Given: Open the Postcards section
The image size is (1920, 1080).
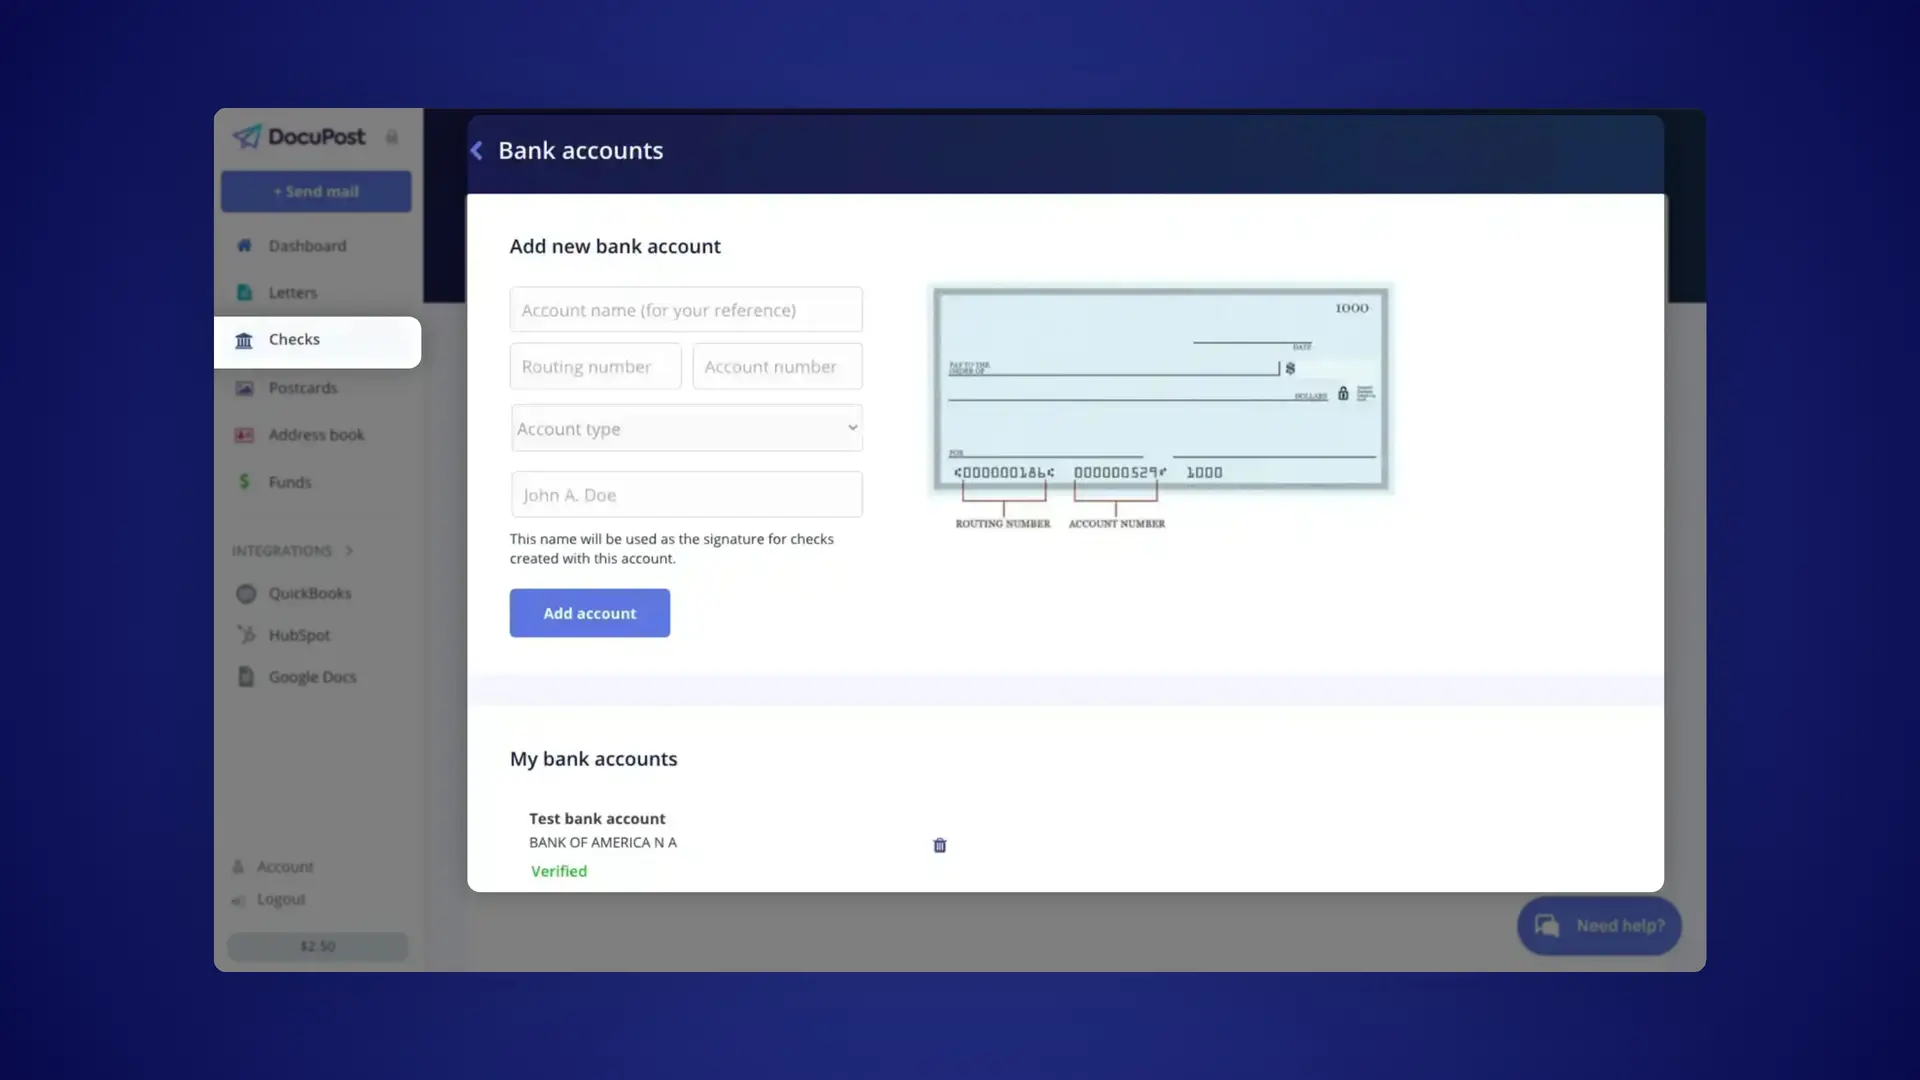Looking at the screenshot, I should 302,386.
